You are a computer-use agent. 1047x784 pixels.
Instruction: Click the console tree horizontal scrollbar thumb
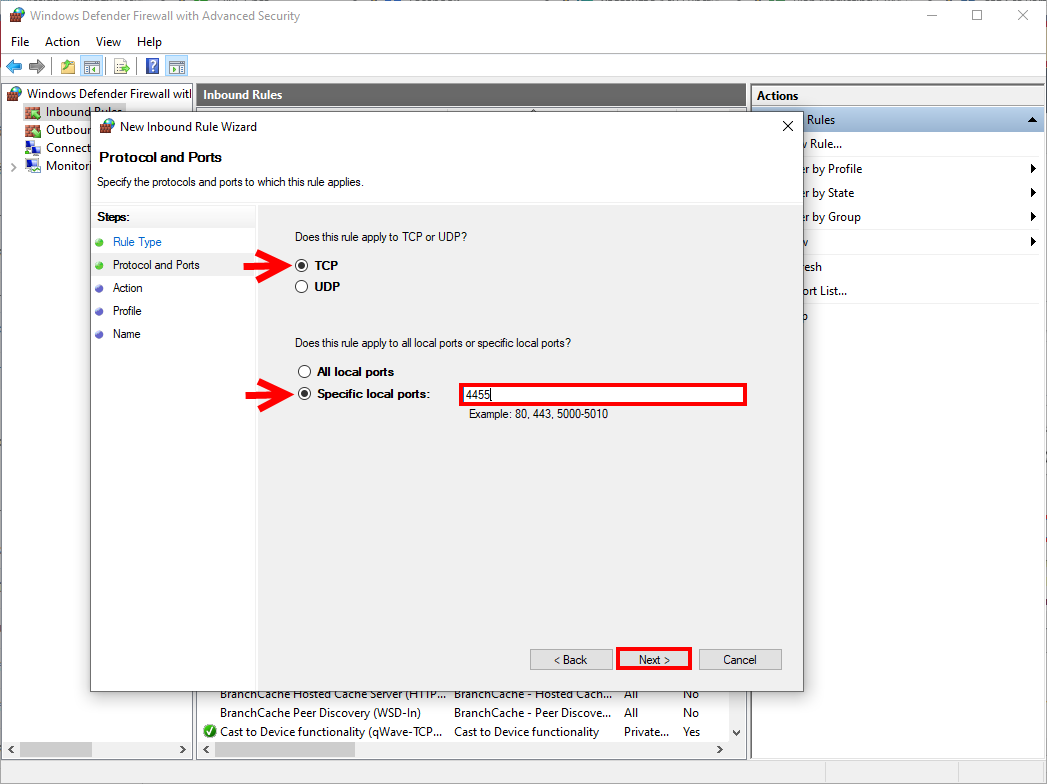tap(56, 749)
